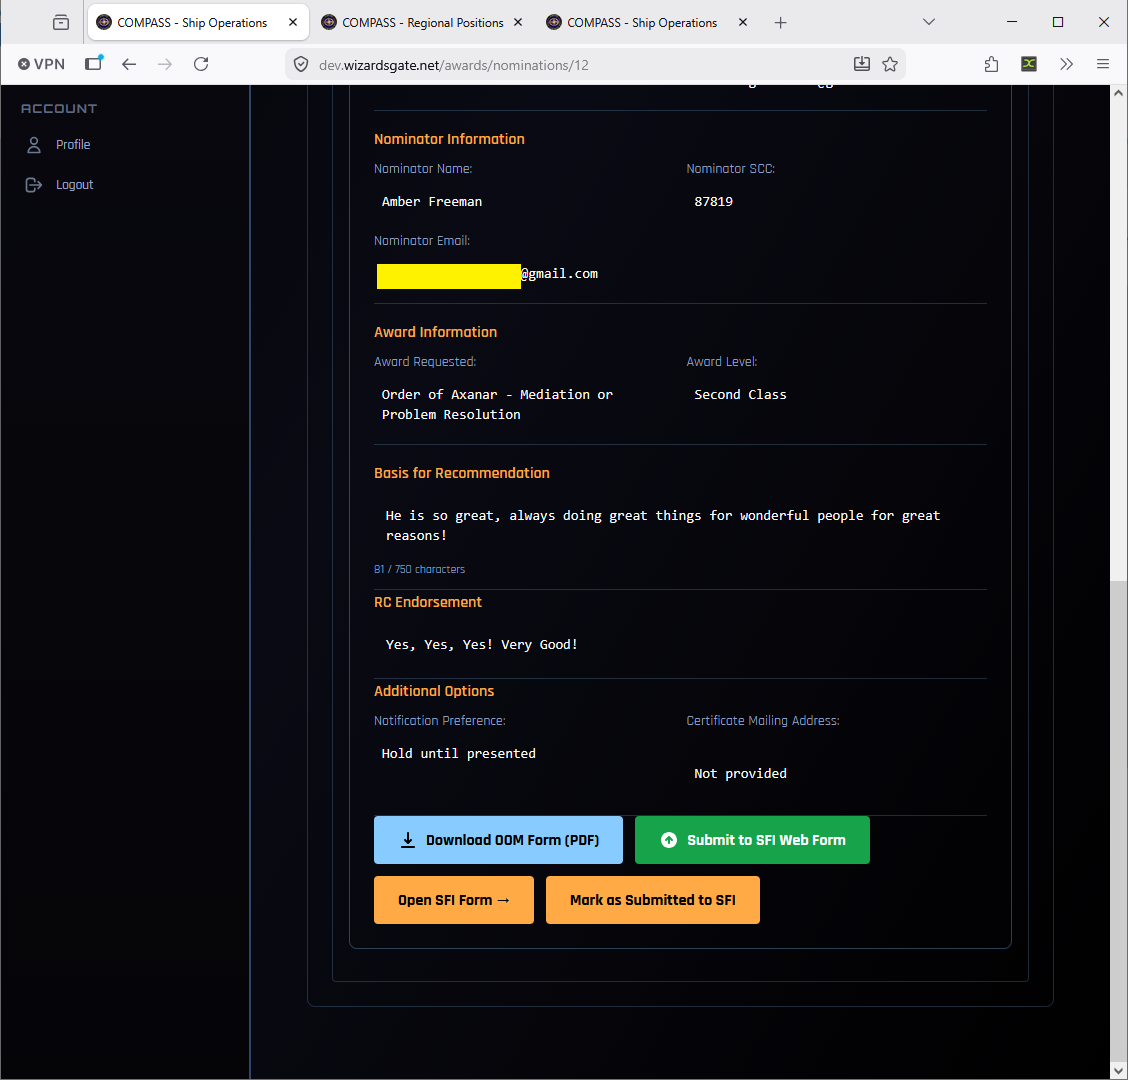1128x1080 pixels.
Task: Download the OOM Form PDF
Action: [498, 840]
